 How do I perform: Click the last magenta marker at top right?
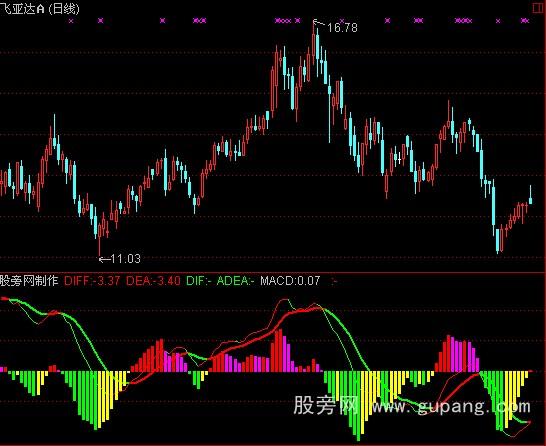point(525,21)
